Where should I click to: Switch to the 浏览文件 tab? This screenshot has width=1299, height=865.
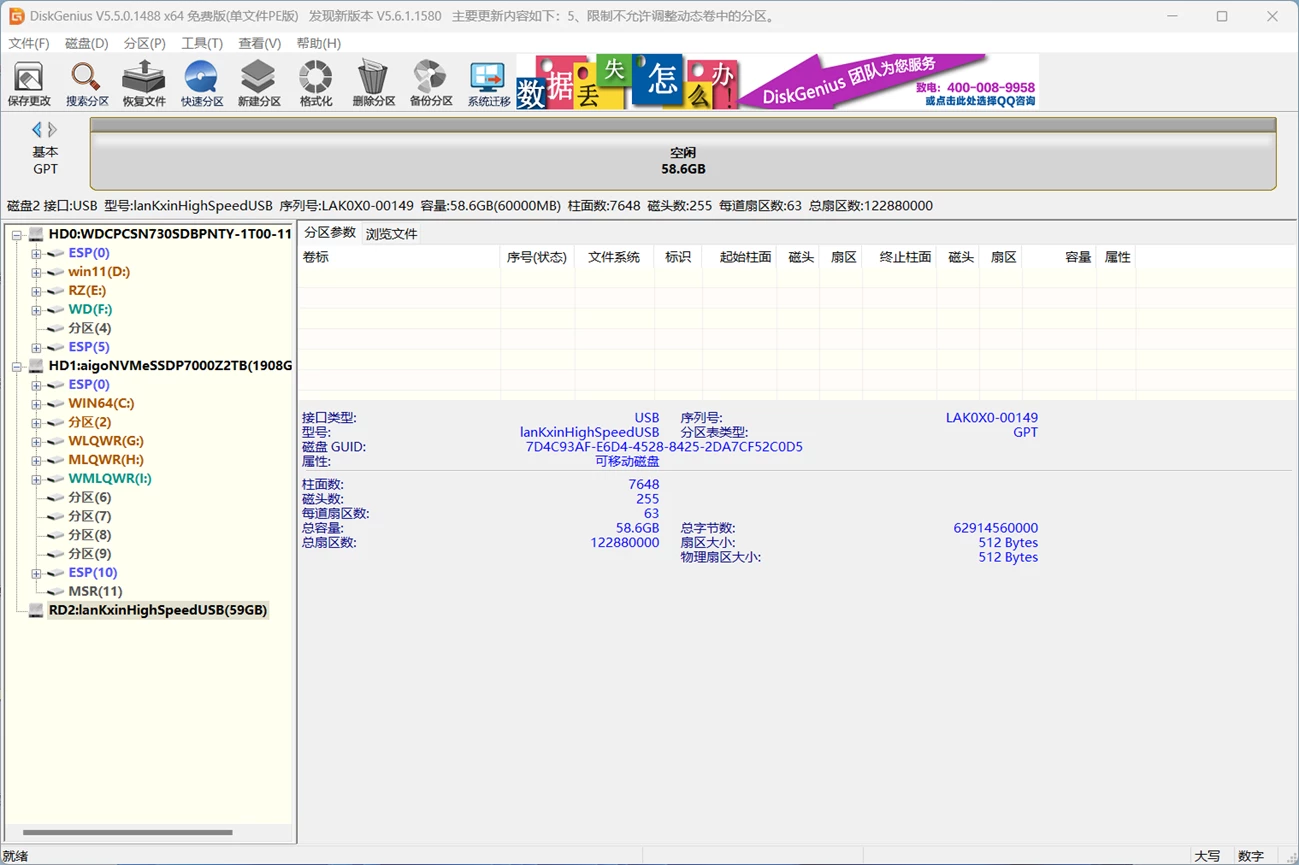pos(391,234)
